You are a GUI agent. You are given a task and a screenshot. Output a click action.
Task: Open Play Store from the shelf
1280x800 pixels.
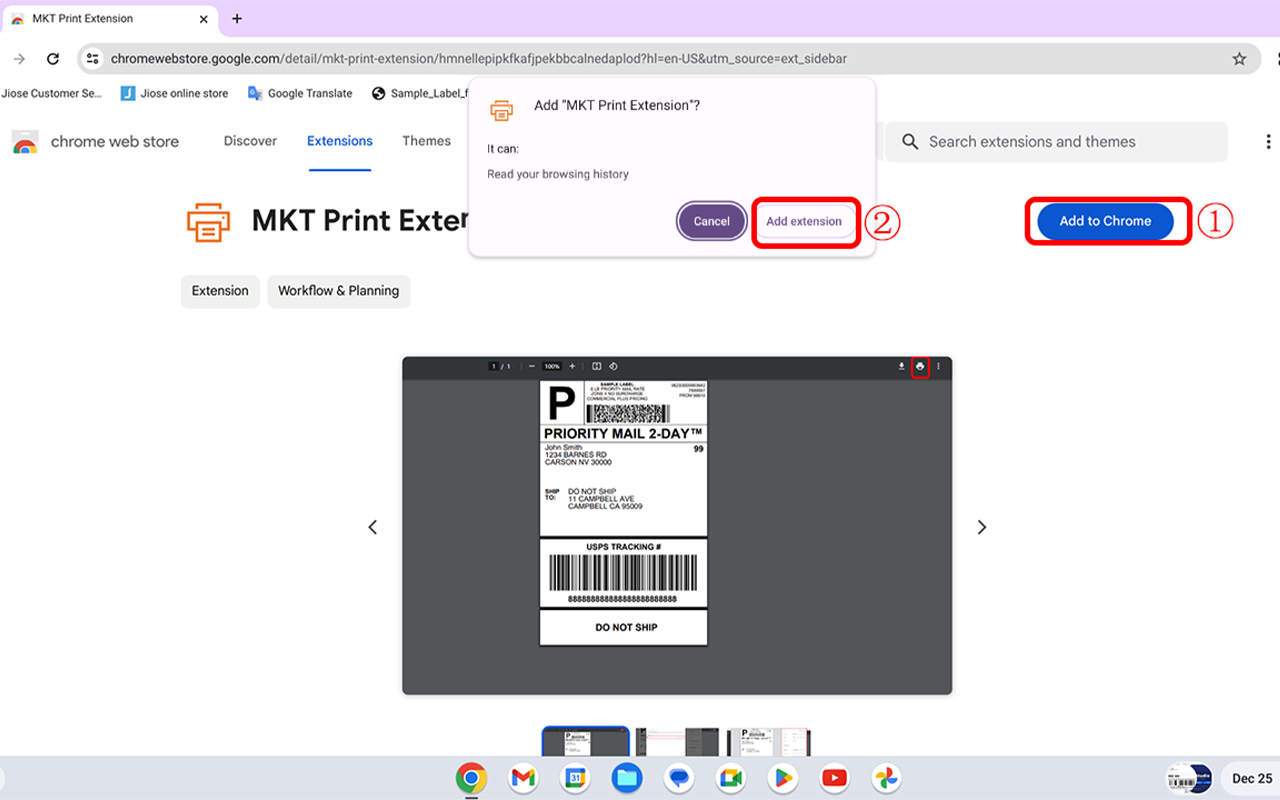click(783, 778)
